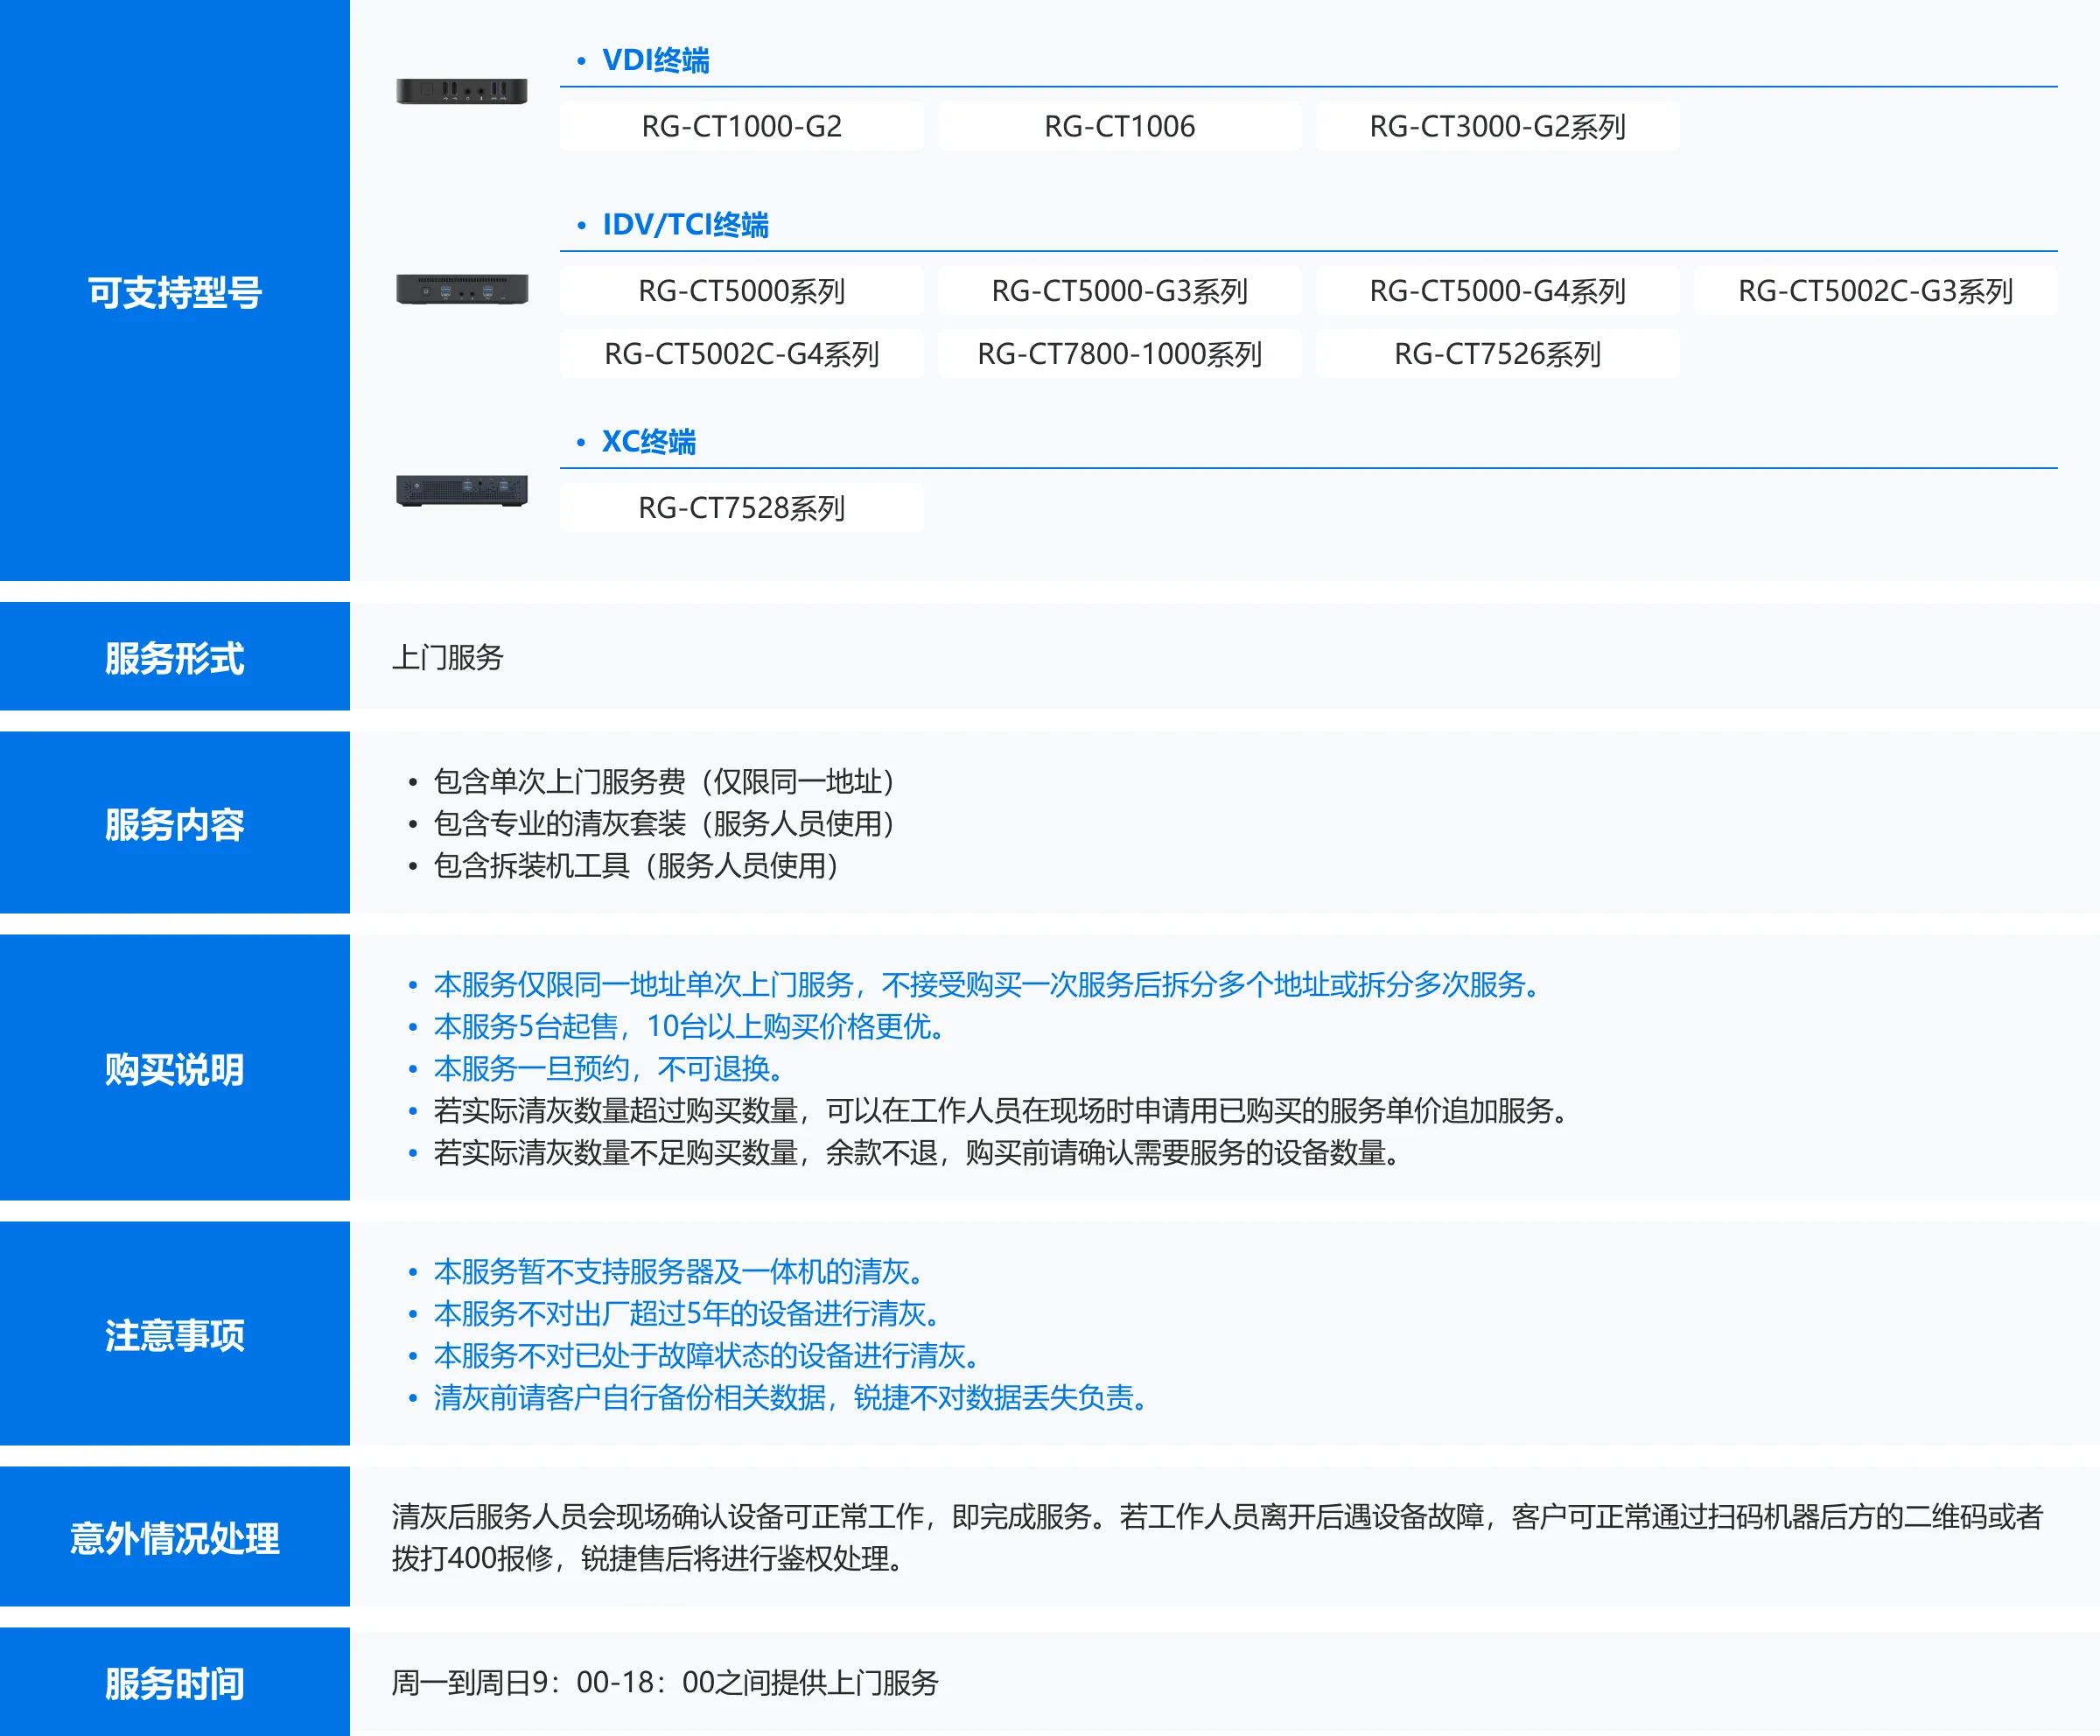
Task: Click the line about 仅限同一地址单次上门服务
Action: click(987, 984)
